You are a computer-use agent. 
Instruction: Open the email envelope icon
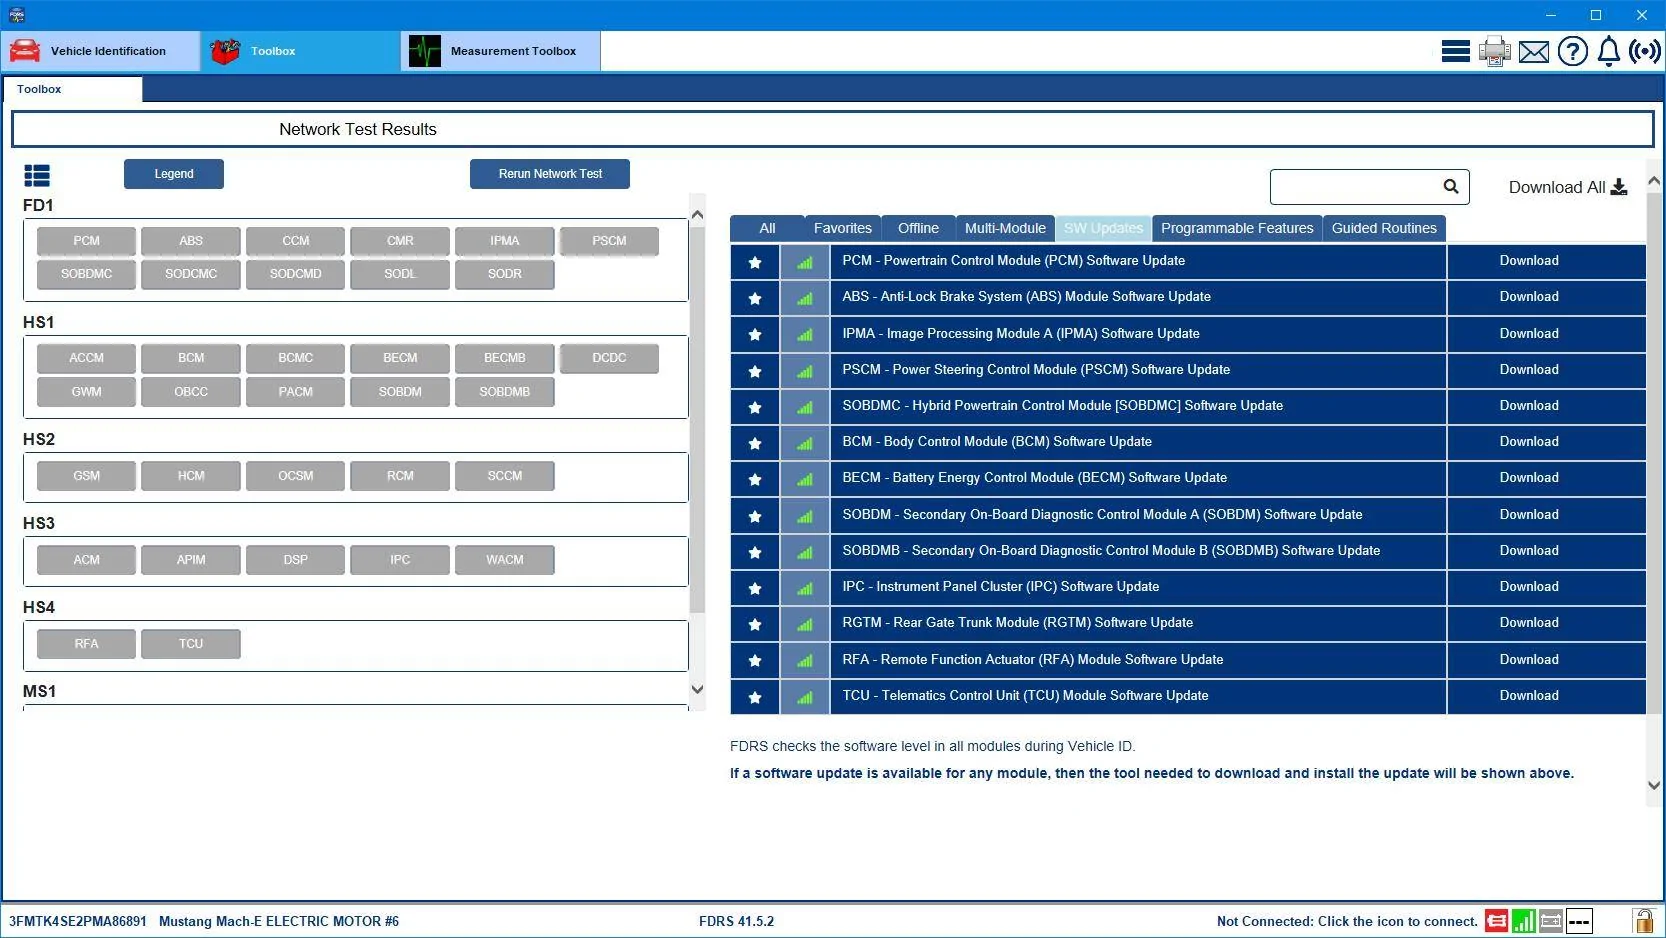[x=1534, y=51]
